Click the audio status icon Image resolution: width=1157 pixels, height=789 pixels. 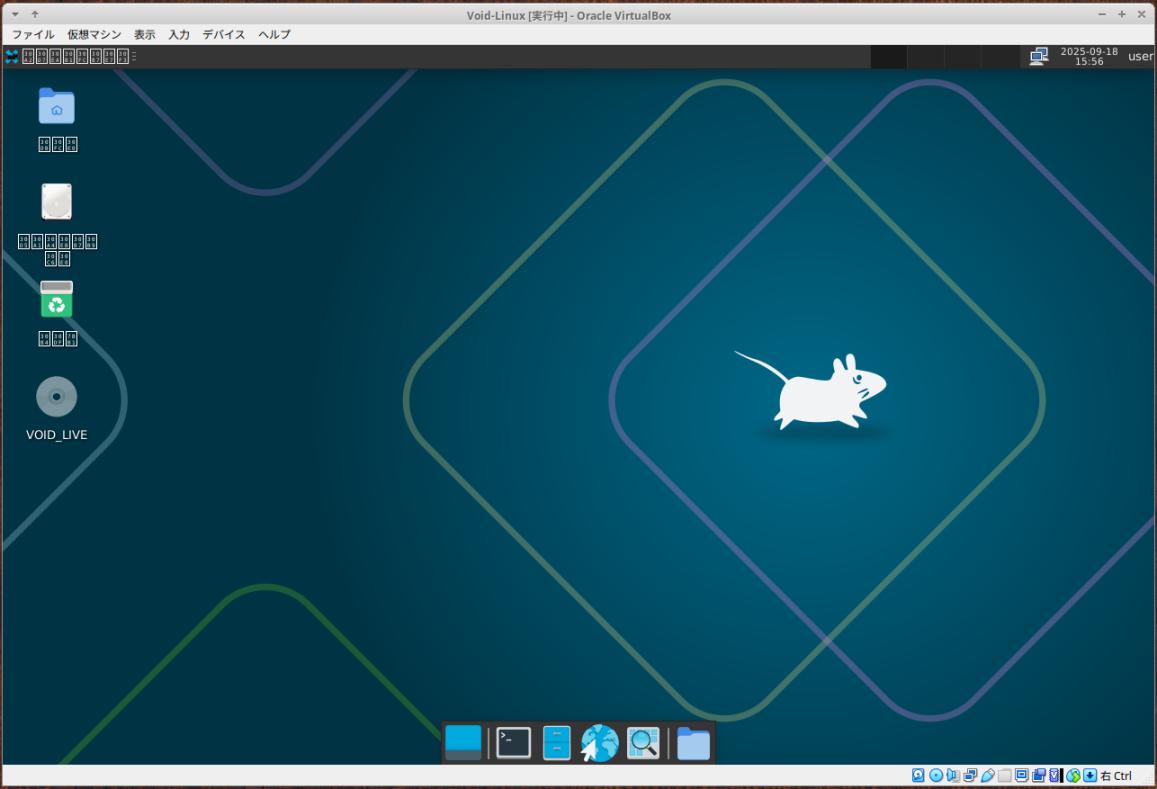tap(953, 776)
